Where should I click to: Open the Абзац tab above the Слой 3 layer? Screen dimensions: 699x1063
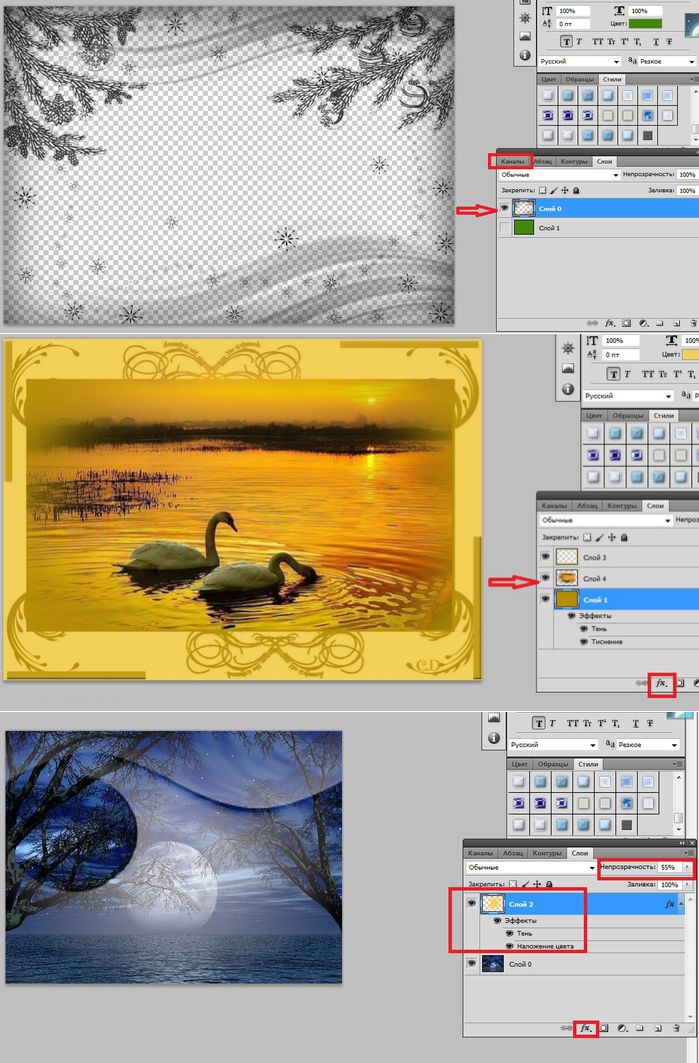[586, 506]
